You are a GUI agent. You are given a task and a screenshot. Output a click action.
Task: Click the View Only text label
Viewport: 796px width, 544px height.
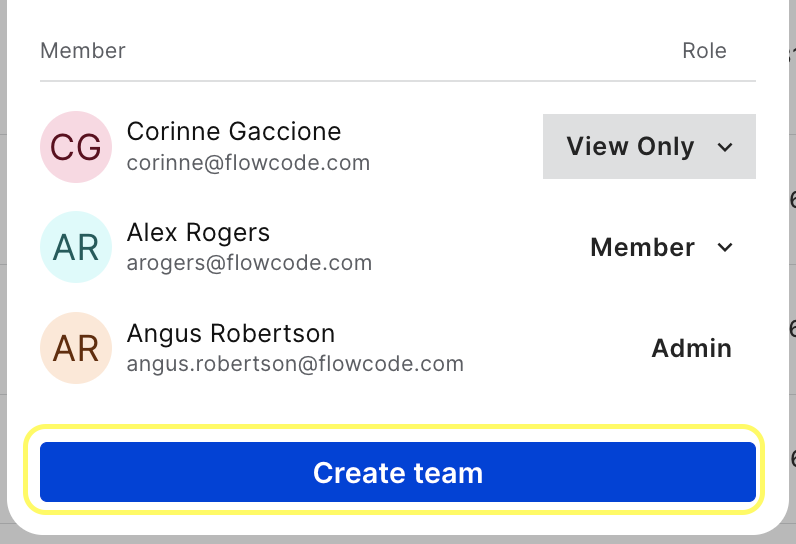(630, 147)
